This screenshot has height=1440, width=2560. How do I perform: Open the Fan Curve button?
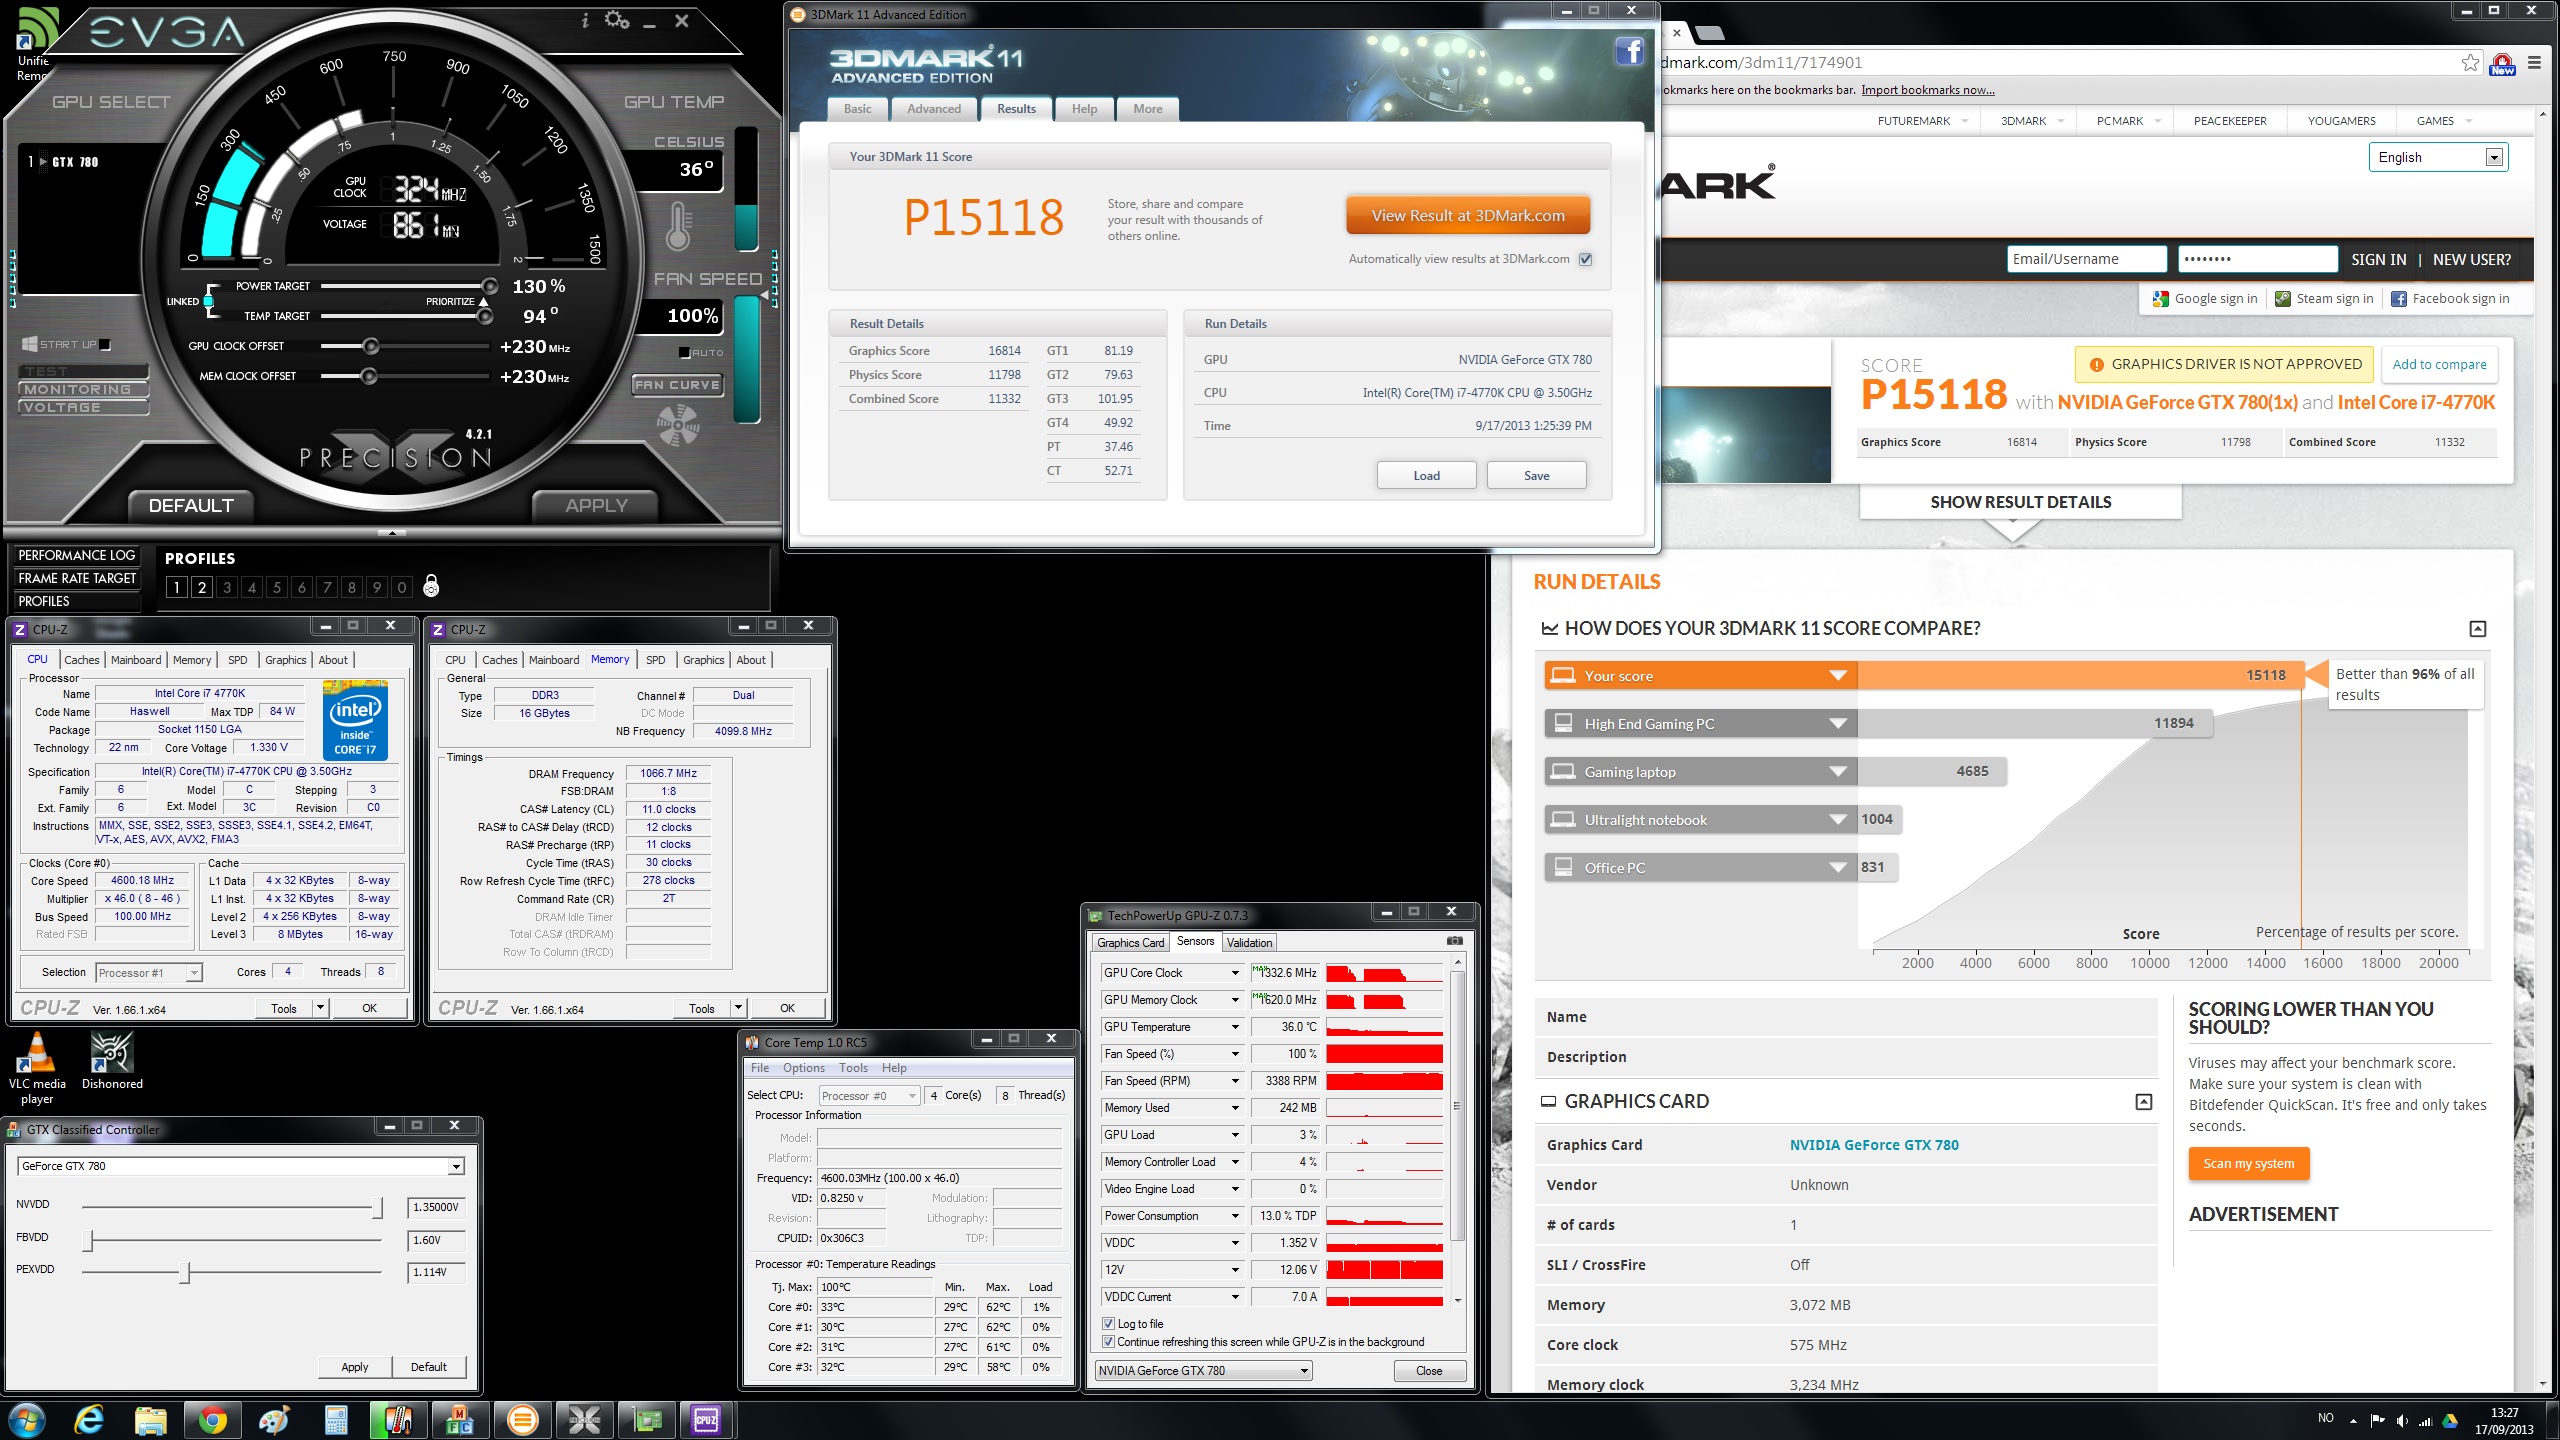677,385
